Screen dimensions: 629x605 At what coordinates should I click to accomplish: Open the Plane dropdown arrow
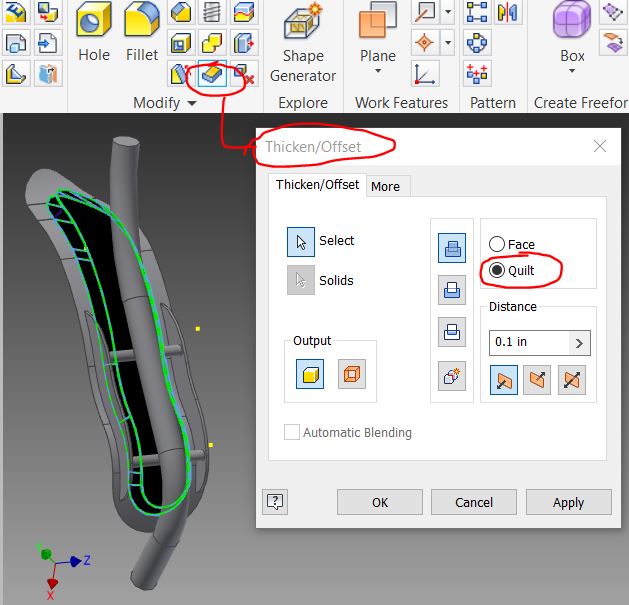pos(377,71)
